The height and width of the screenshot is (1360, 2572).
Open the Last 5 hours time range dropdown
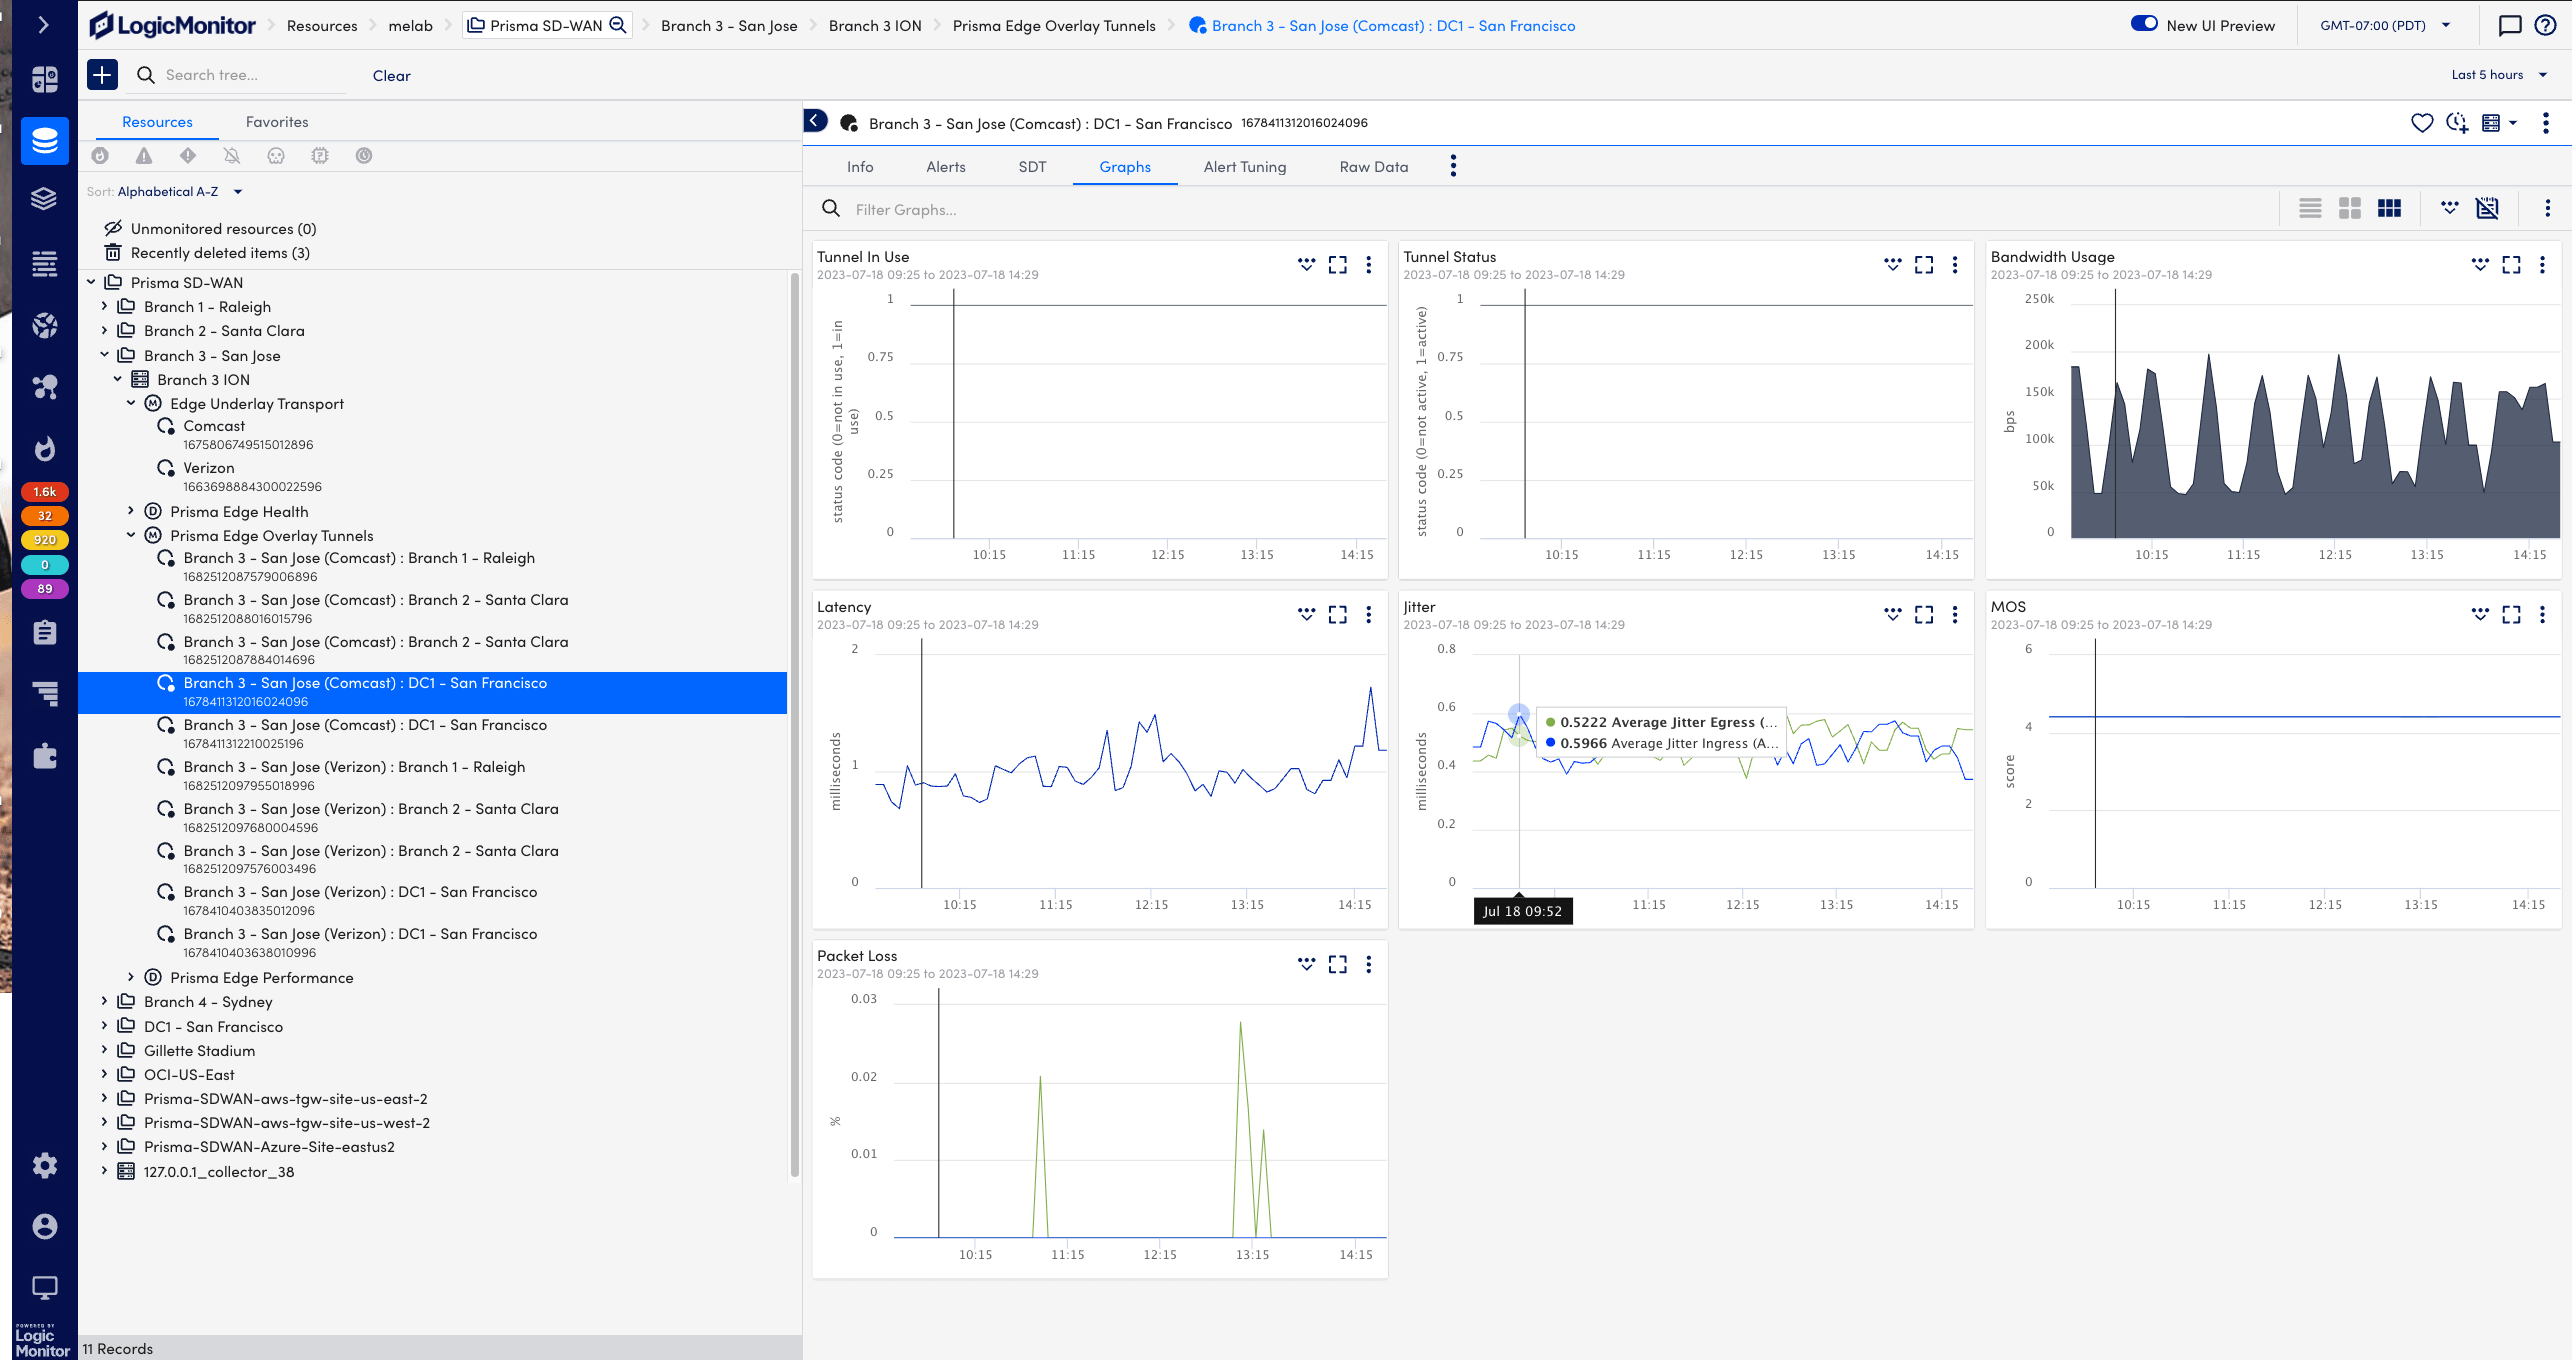[2499, 75]
